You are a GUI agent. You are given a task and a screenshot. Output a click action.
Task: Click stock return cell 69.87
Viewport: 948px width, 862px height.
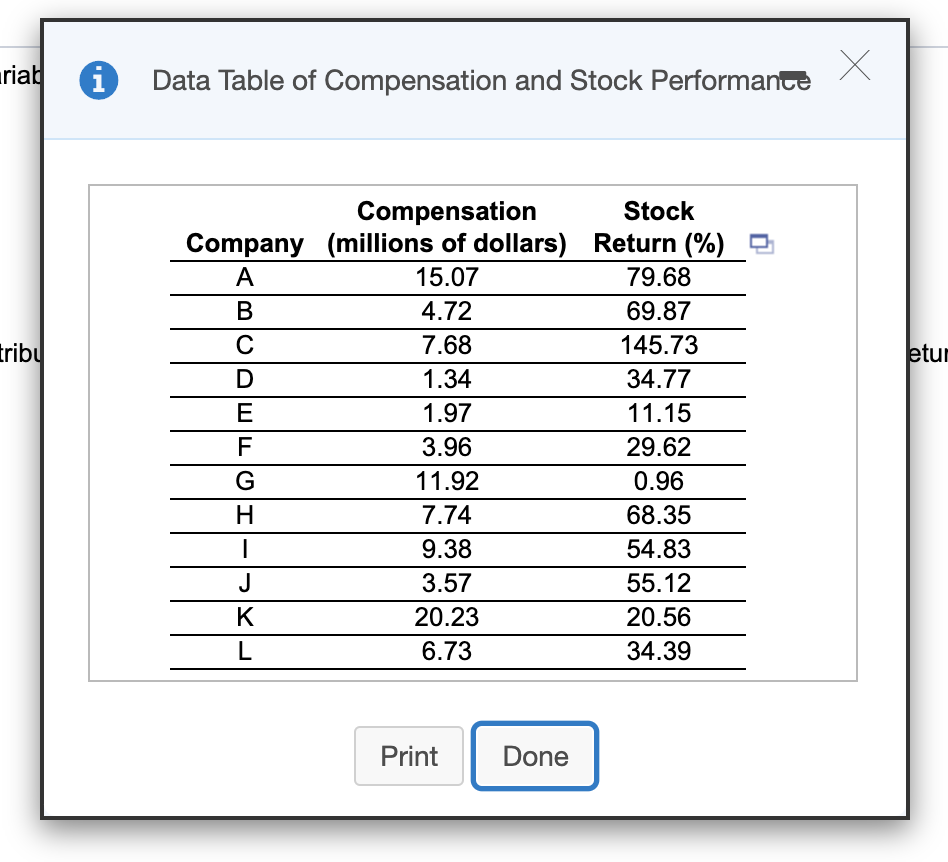pos(658,311)
